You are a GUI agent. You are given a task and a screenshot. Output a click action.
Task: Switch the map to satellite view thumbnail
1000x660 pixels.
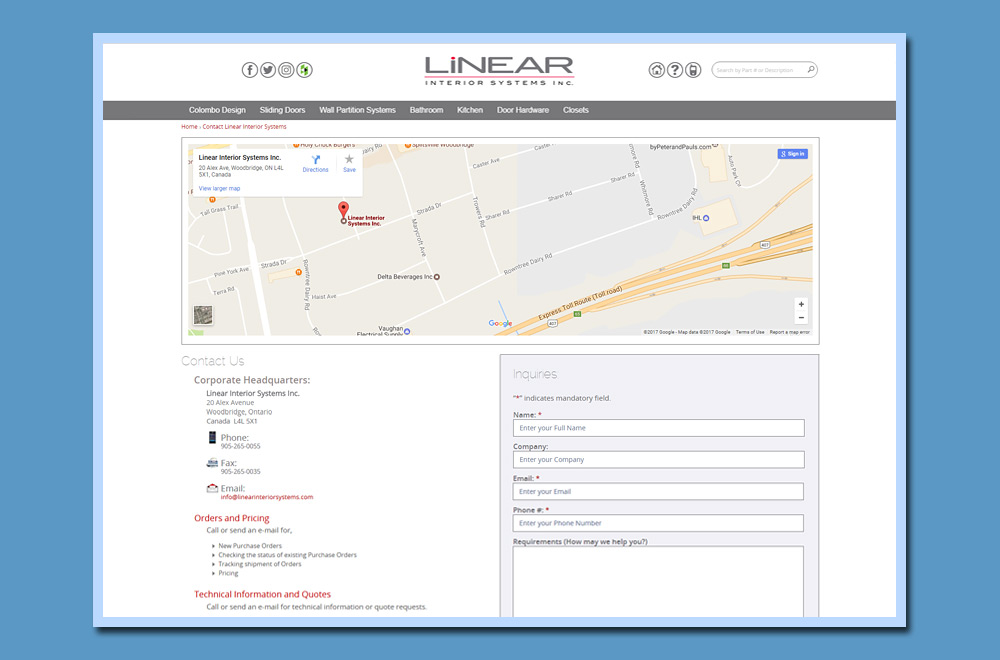click(x=203, y=315)
